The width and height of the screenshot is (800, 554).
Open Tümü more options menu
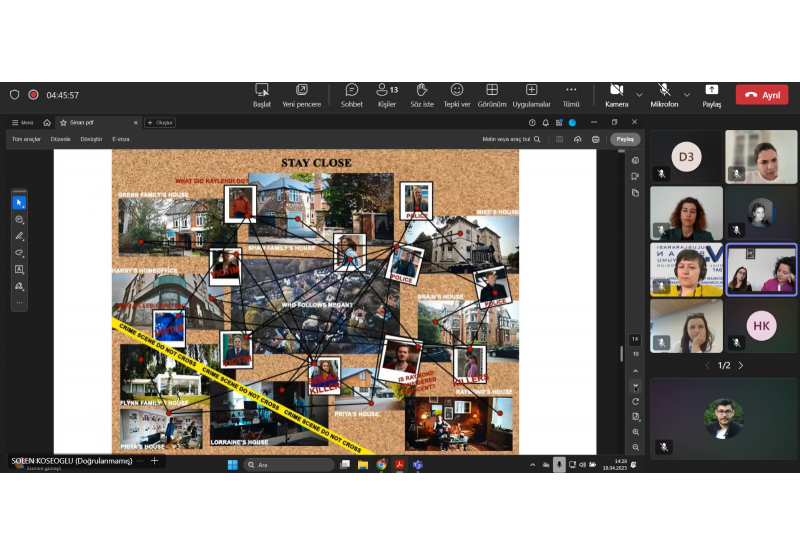(571, 95)
